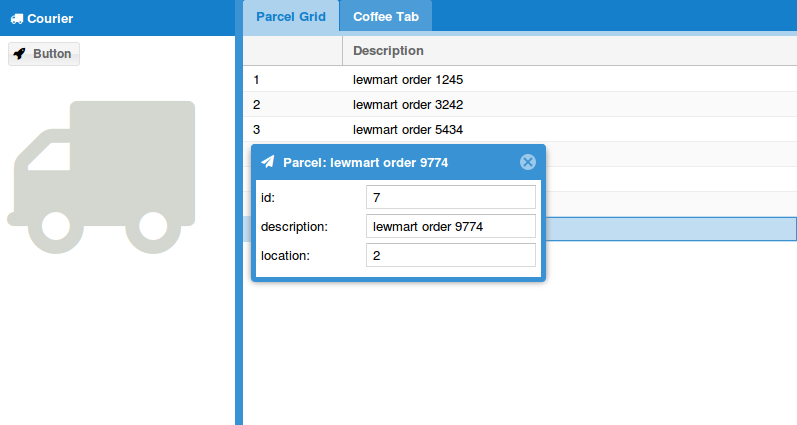Screen dimensions: 797x425
Task: Select the row lewmart order 5434
Action: (x=520, y=130)
